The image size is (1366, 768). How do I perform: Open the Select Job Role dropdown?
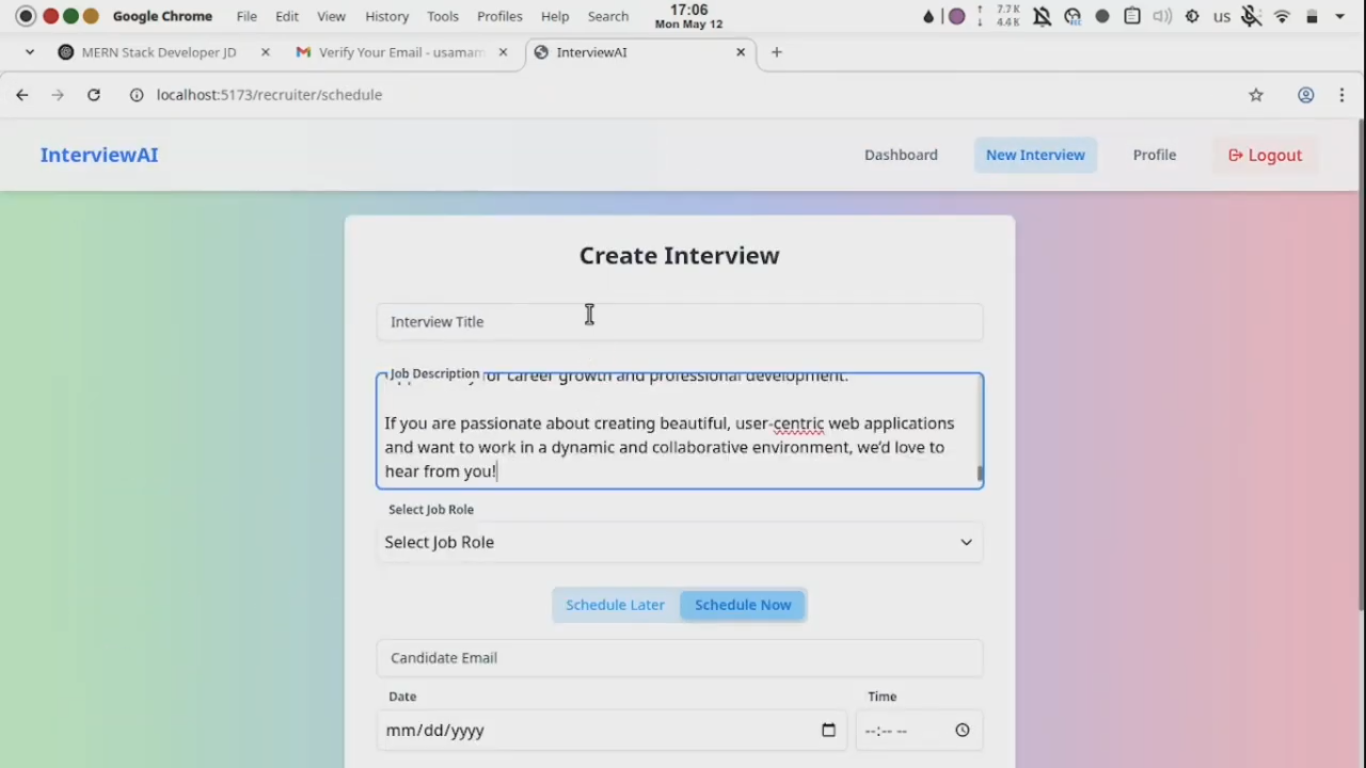[x=679, y=542]
